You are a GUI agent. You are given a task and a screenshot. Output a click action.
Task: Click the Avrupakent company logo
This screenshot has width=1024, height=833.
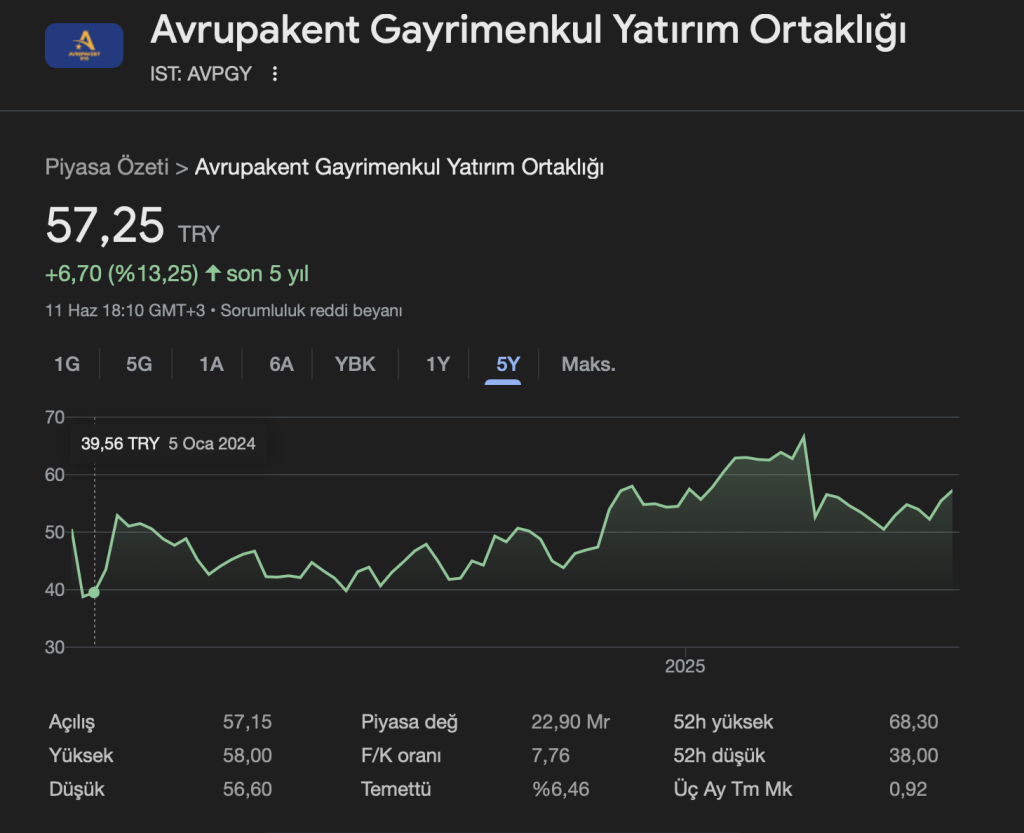(84, 45)
